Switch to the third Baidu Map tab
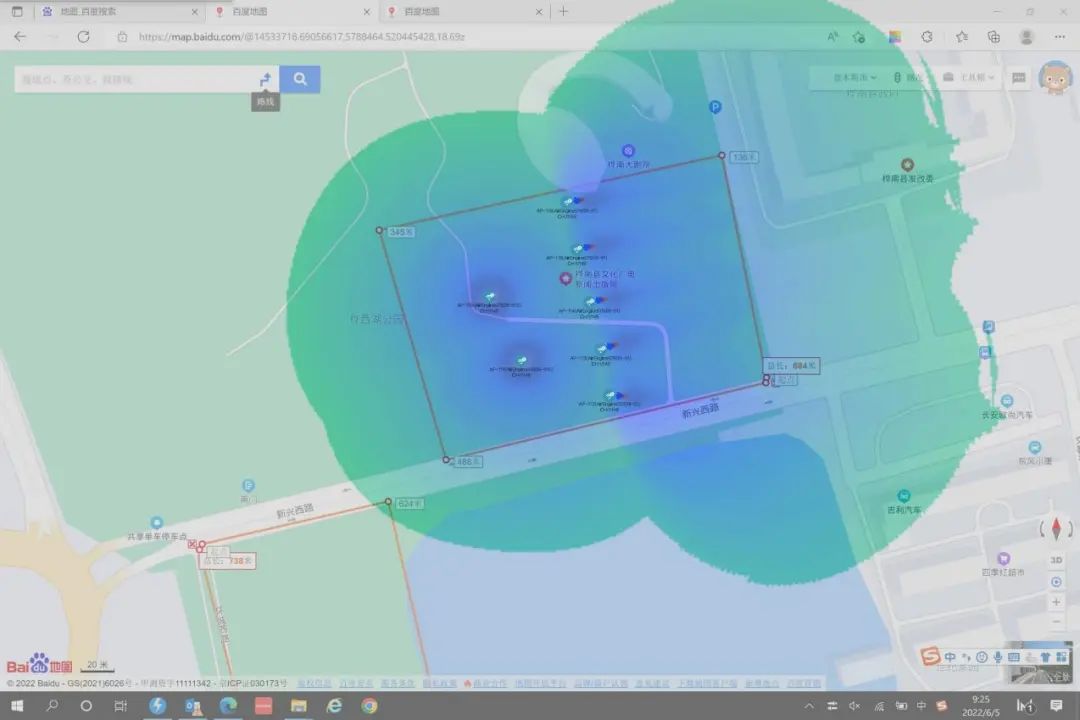Image resolution: width=1080 pixels, height=720 pixels. click(460, 12)
